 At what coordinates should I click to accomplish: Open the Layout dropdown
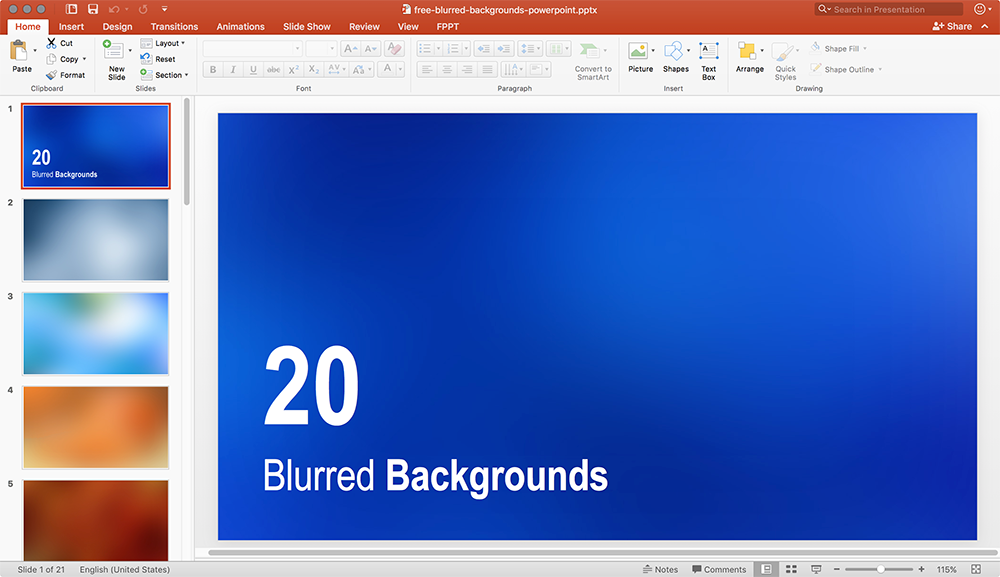(x=164, y=43)
